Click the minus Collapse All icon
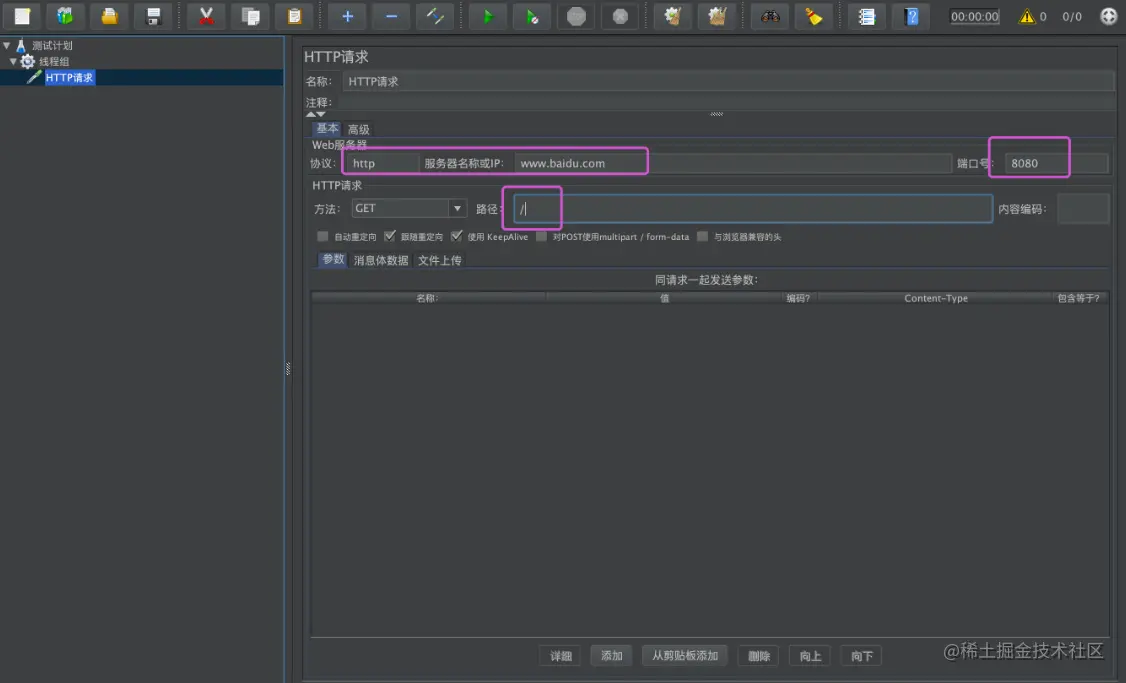This screenshot has width=1126, height=683. [x=391, y=16]
